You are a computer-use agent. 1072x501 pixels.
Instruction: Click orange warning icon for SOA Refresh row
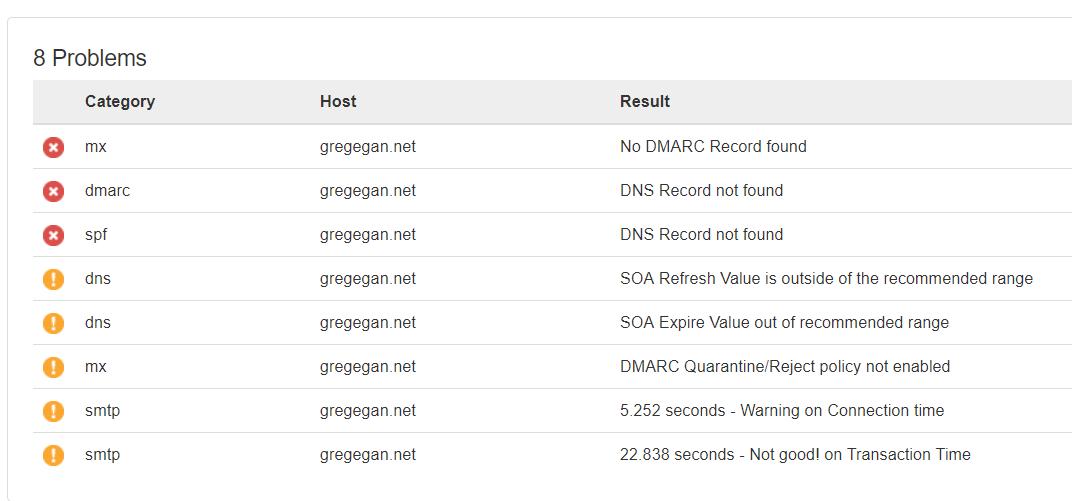[53, 279]
